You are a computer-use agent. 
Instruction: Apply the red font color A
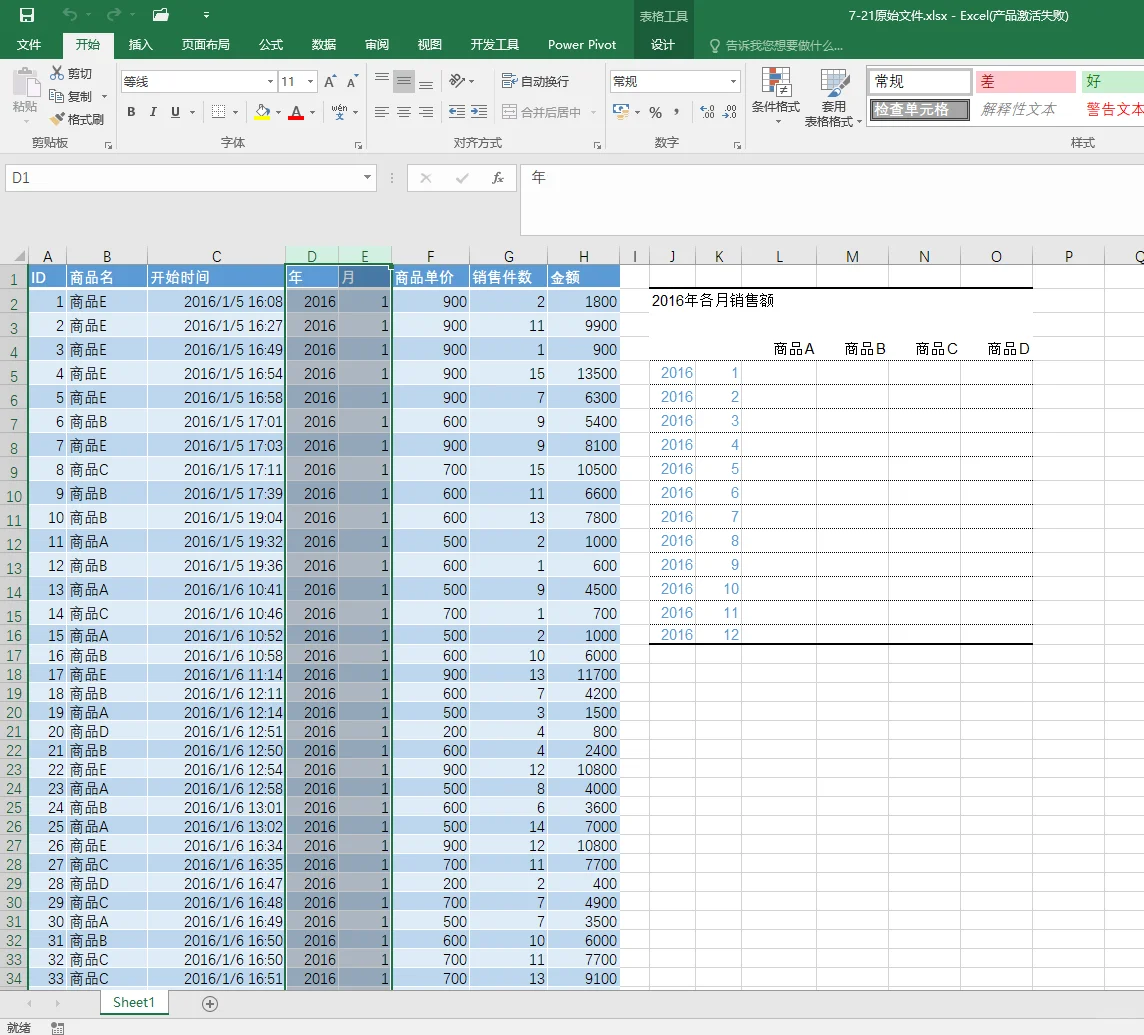(x=296, y=112)
